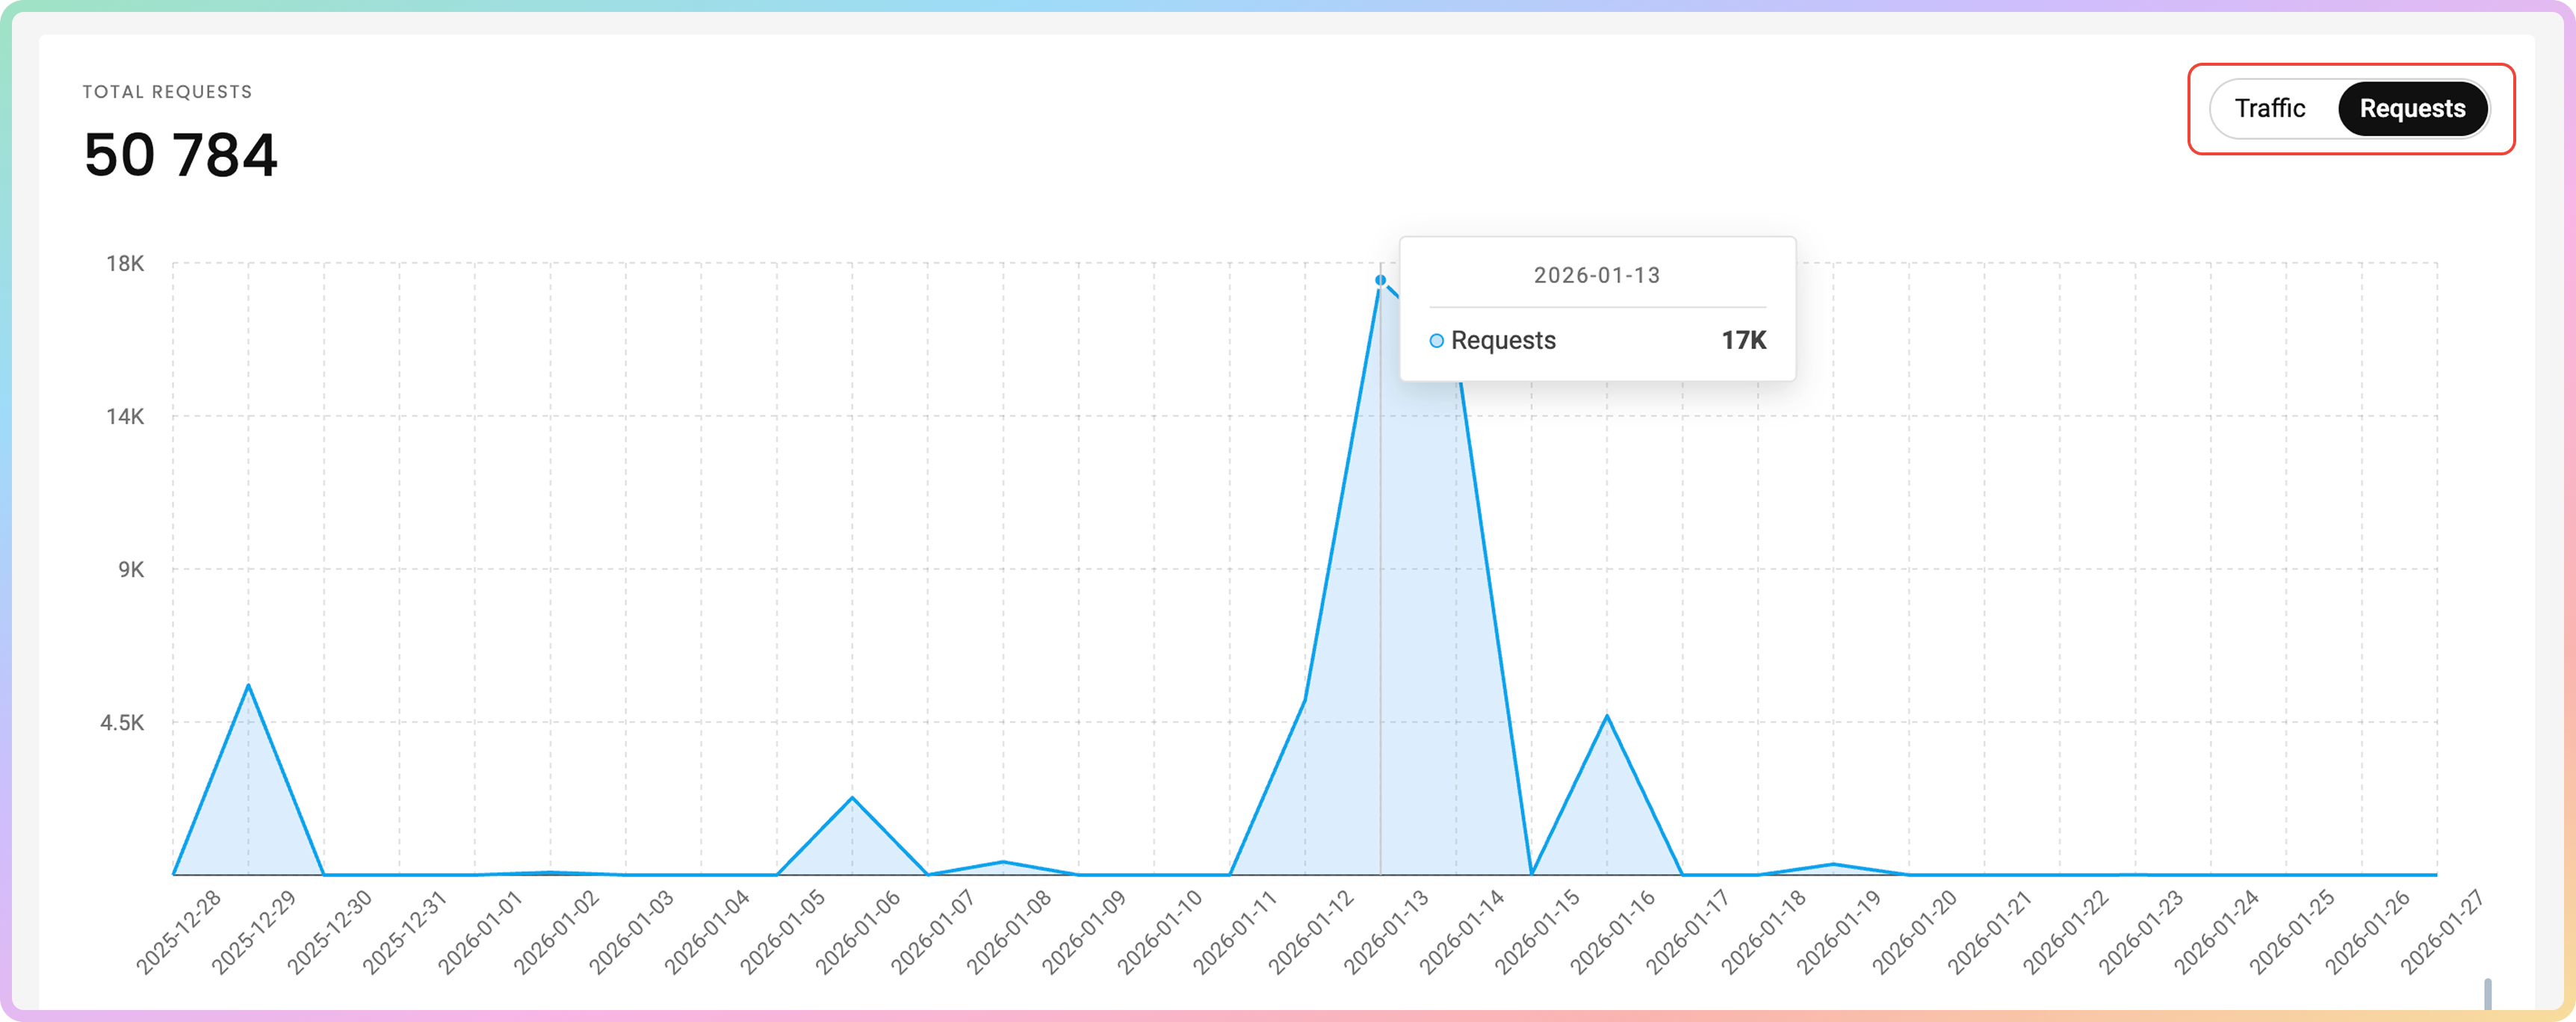The width and height of the screenshot is (2576, 1022).
Task: Click the 2026-01-01 x-axis date label
Action: click(481, 932)
